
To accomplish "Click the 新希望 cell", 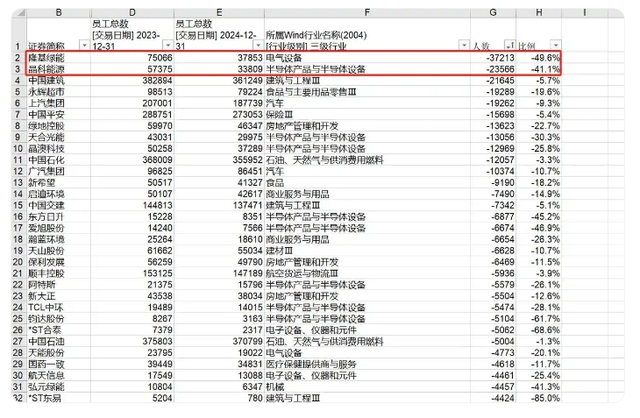I will click(x=59, y=182).
